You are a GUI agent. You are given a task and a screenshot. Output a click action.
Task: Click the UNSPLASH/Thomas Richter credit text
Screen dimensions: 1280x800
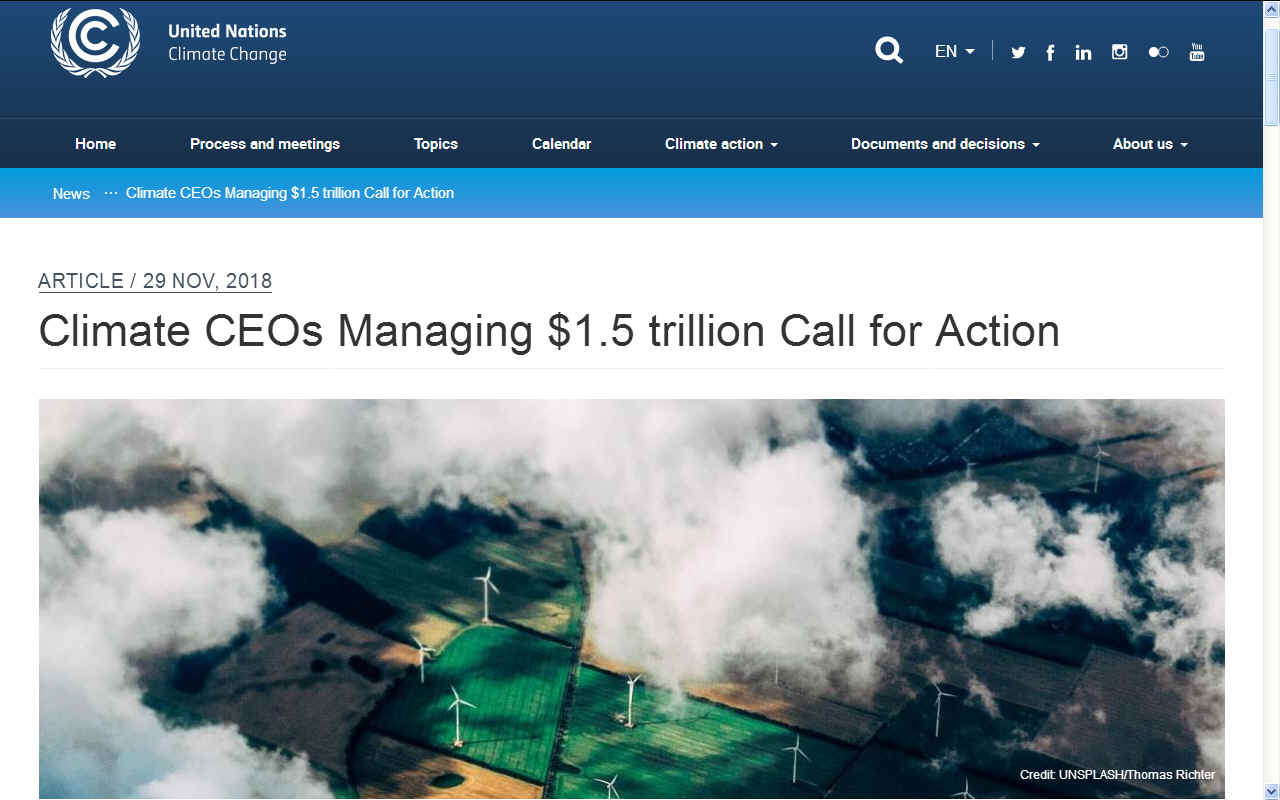pyautogui.click(x=1118, y=775)
